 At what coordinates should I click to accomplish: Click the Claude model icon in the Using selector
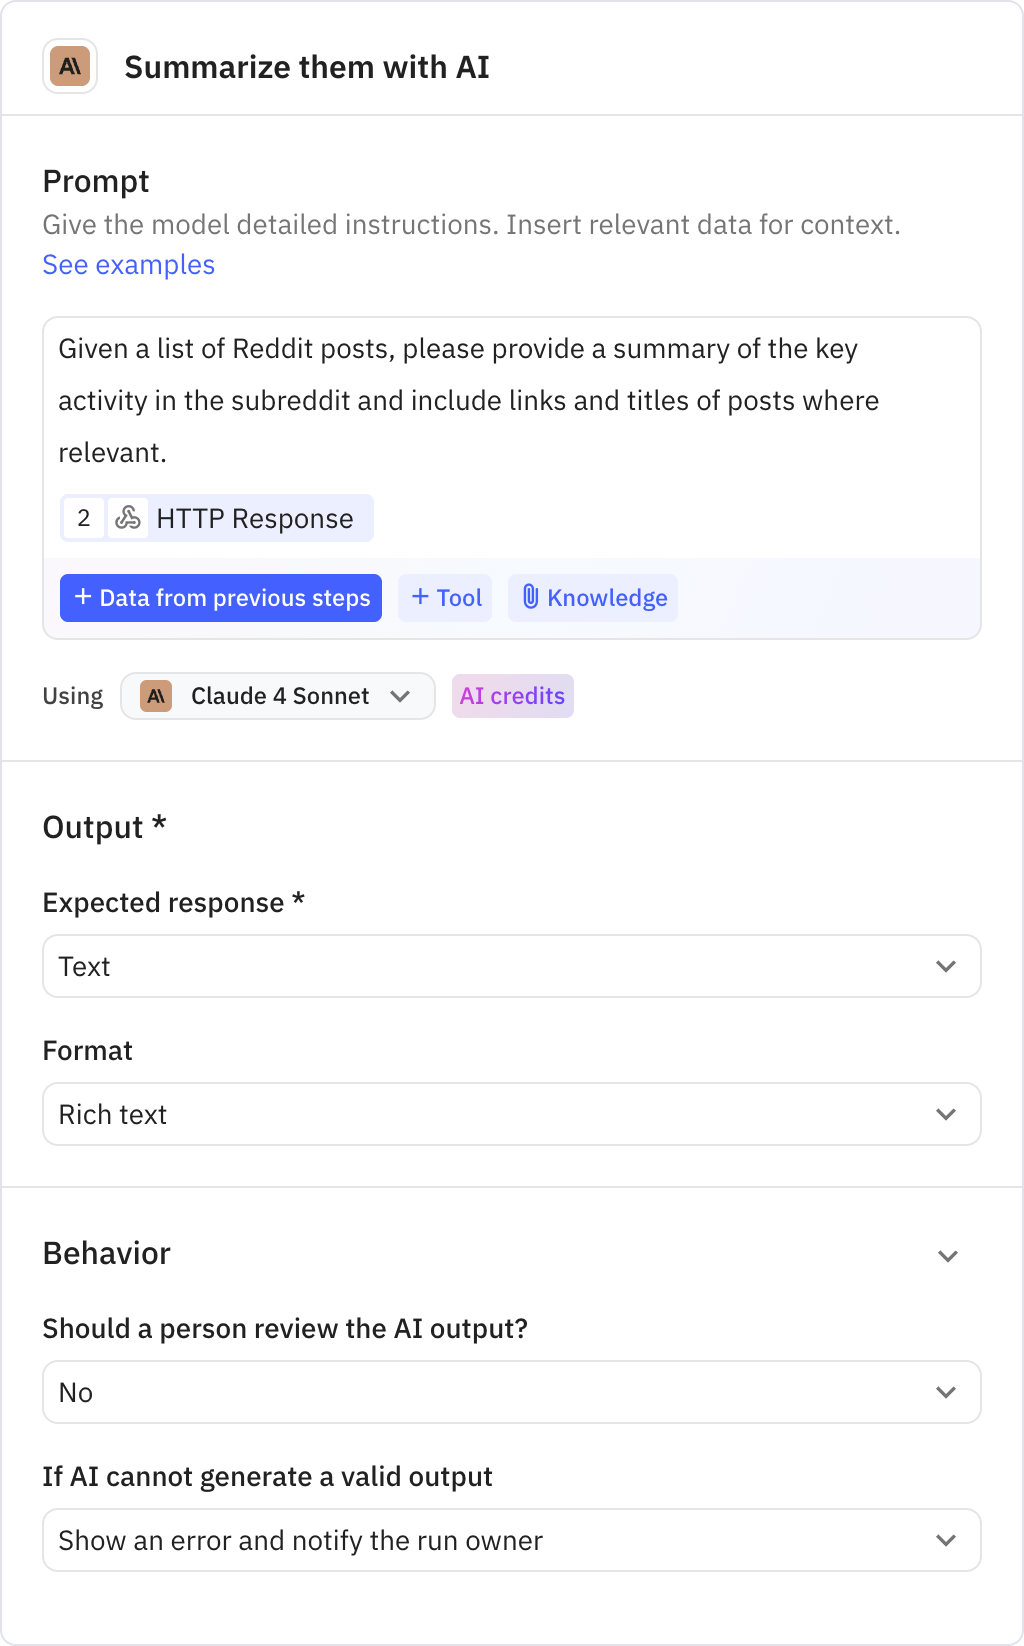[x=155, y=696]
